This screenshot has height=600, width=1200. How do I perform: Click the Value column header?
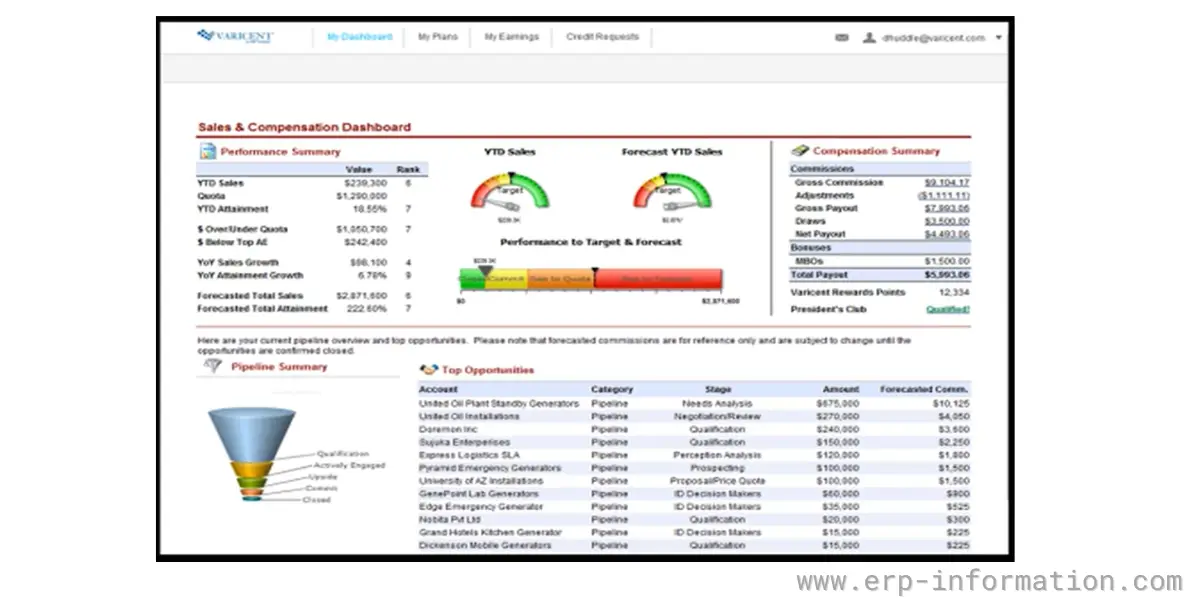(359, 169)
